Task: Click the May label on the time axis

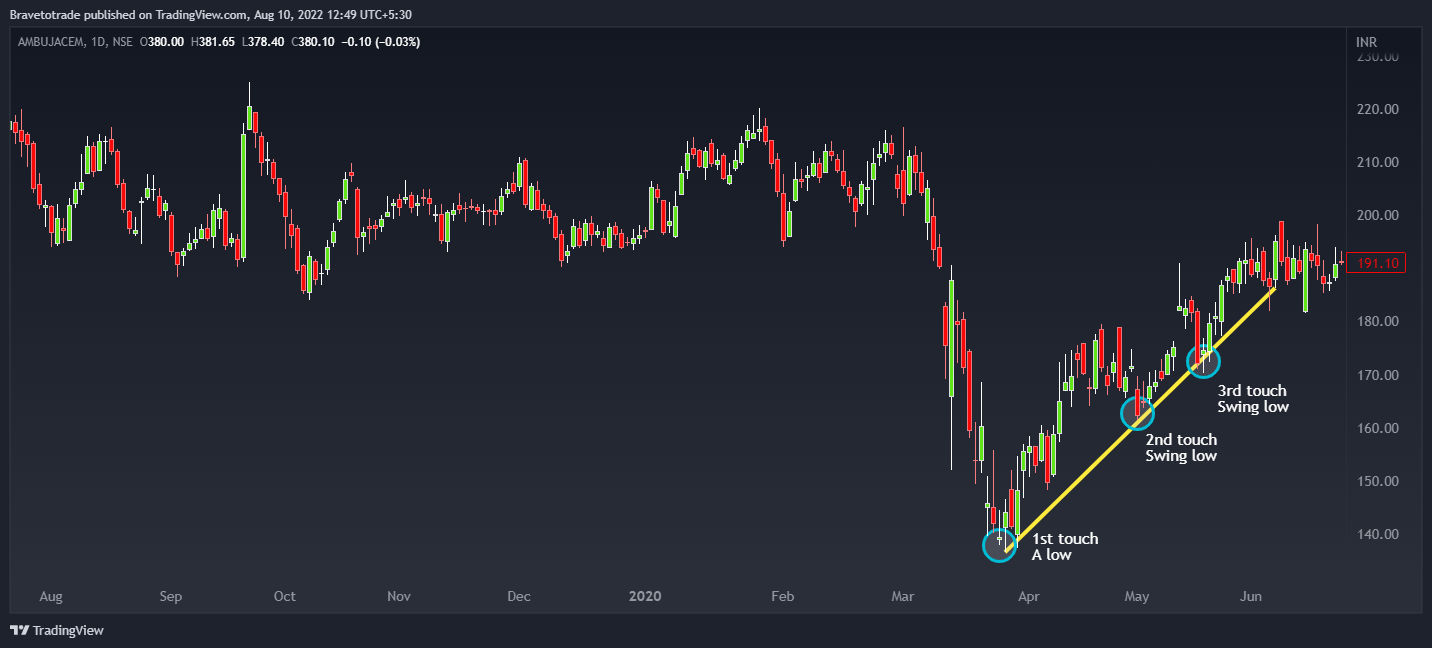Action: click(1136, 597)
